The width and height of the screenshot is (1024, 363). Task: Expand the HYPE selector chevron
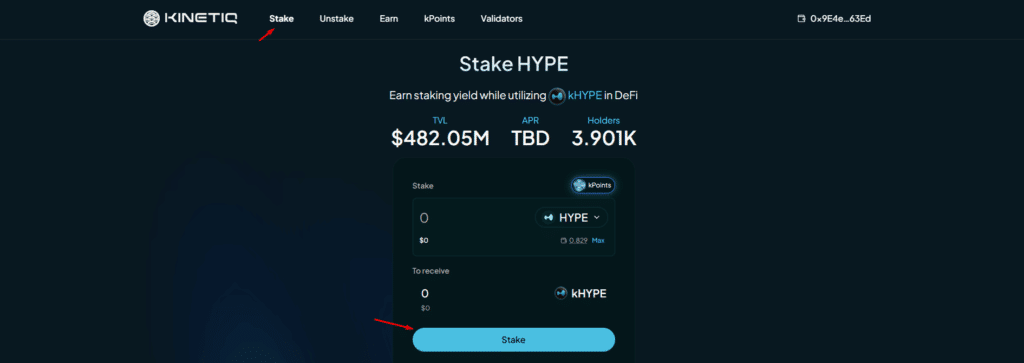tap(596, 217)
